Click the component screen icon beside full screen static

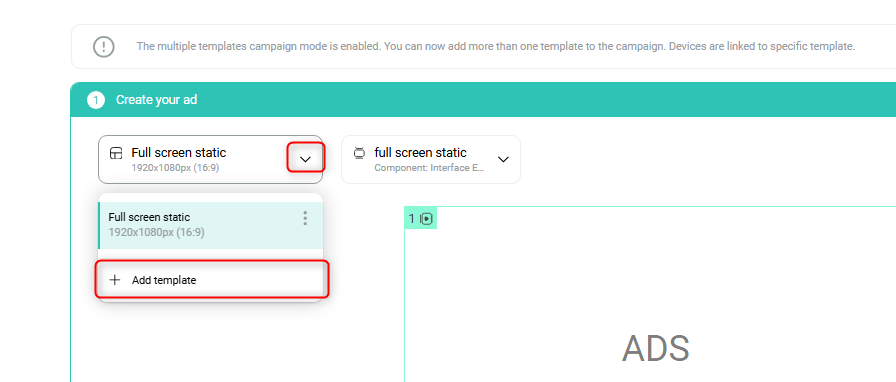pos(359,153)
